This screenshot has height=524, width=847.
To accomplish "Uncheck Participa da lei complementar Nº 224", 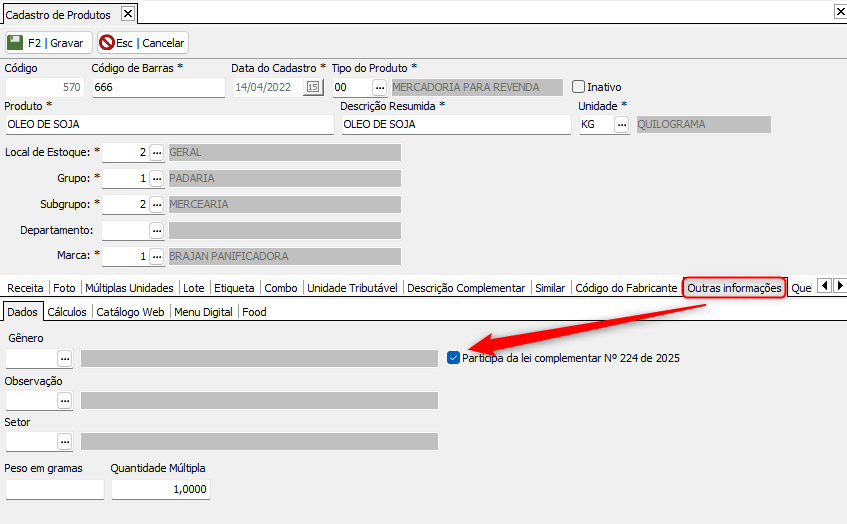I will coord(454,358).
